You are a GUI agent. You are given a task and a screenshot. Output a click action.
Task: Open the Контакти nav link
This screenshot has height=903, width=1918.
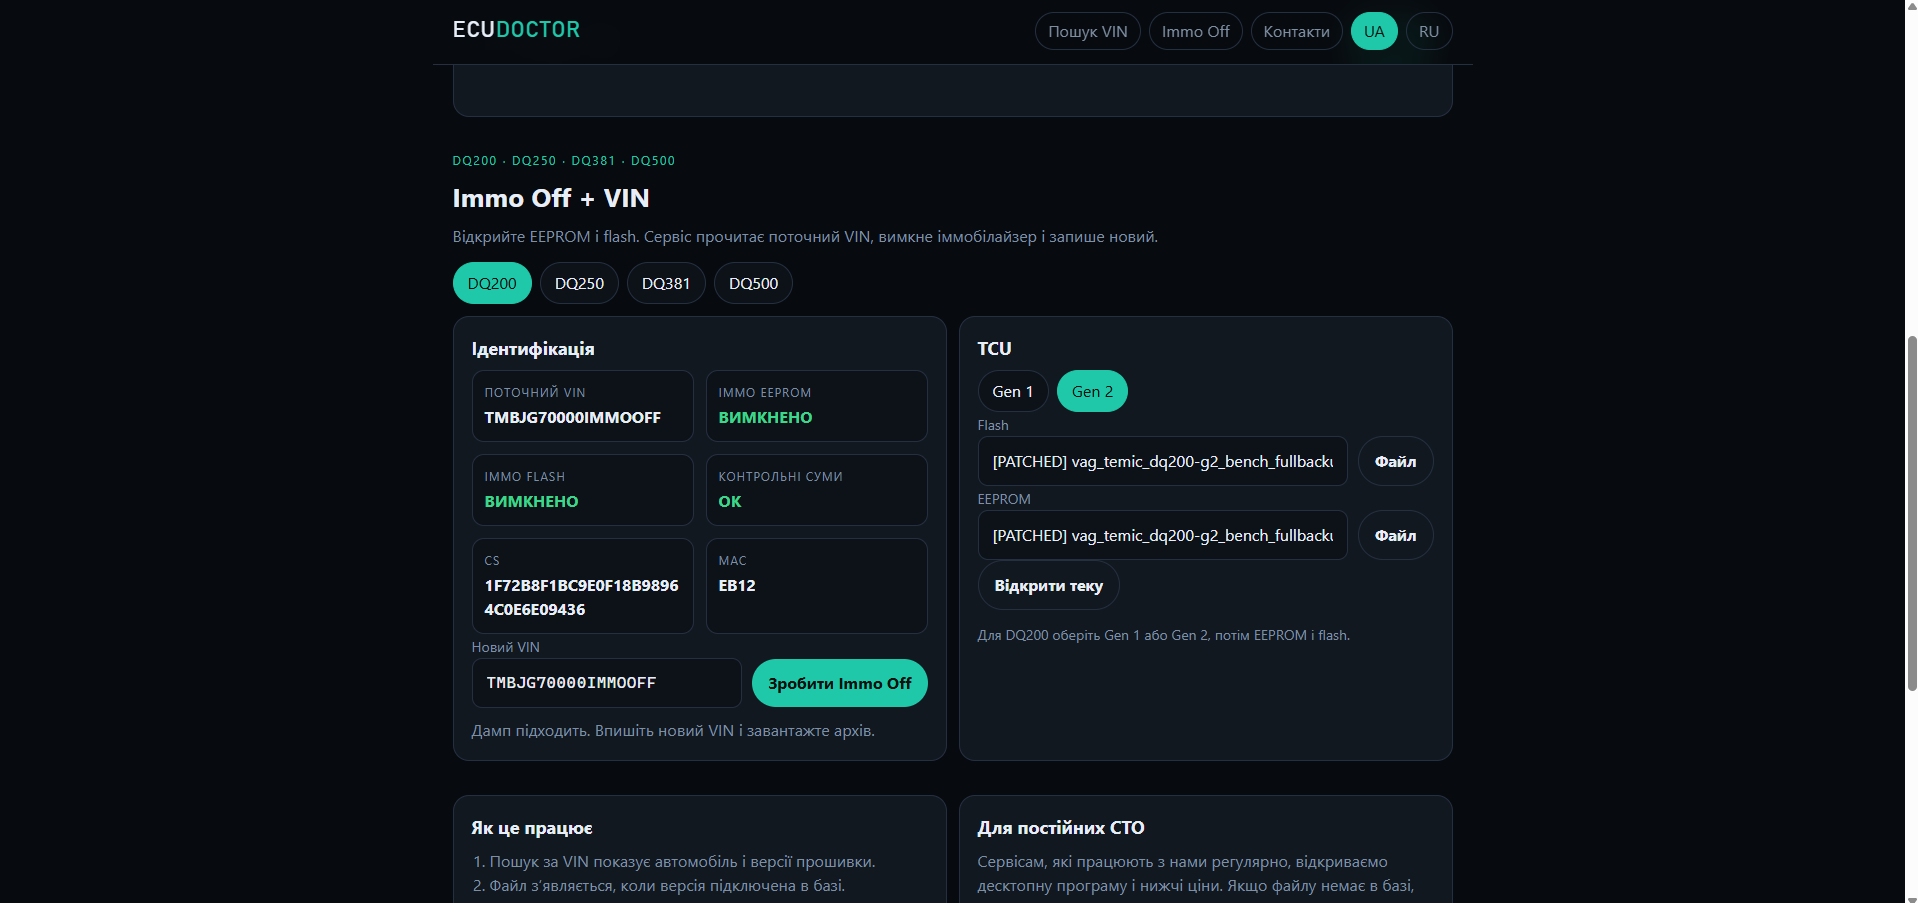click(x=1296, y=31)
